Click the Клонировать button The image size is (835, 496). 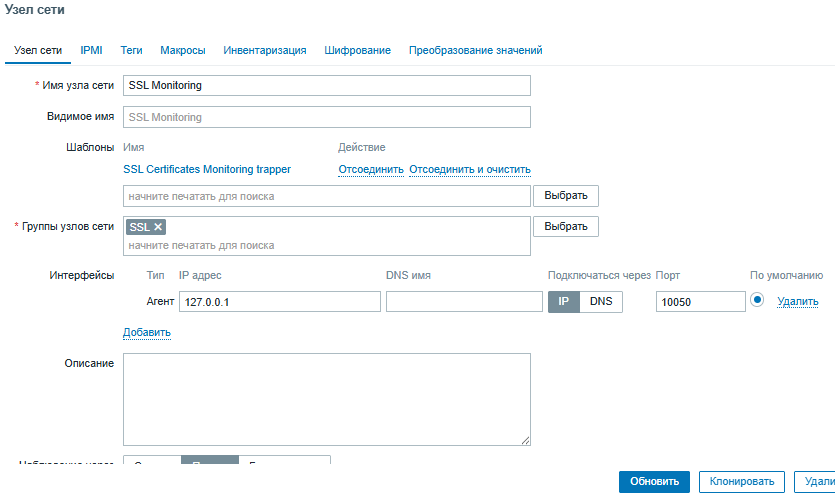(741, 482)
